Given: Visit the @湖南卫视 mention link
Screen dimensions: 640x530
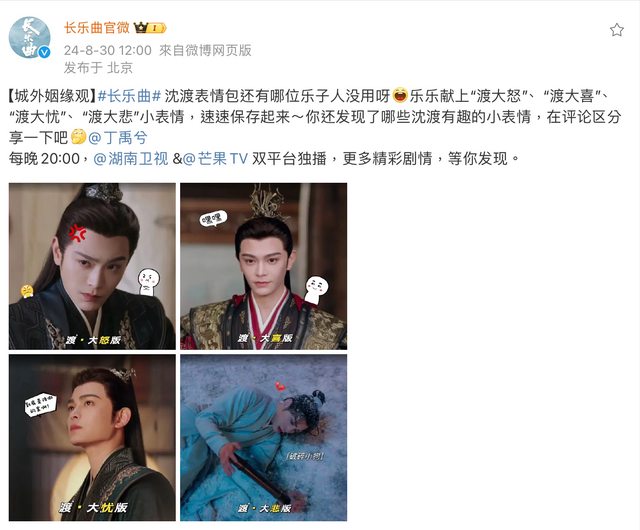Looking at the screenshot, I should [131, 158].
